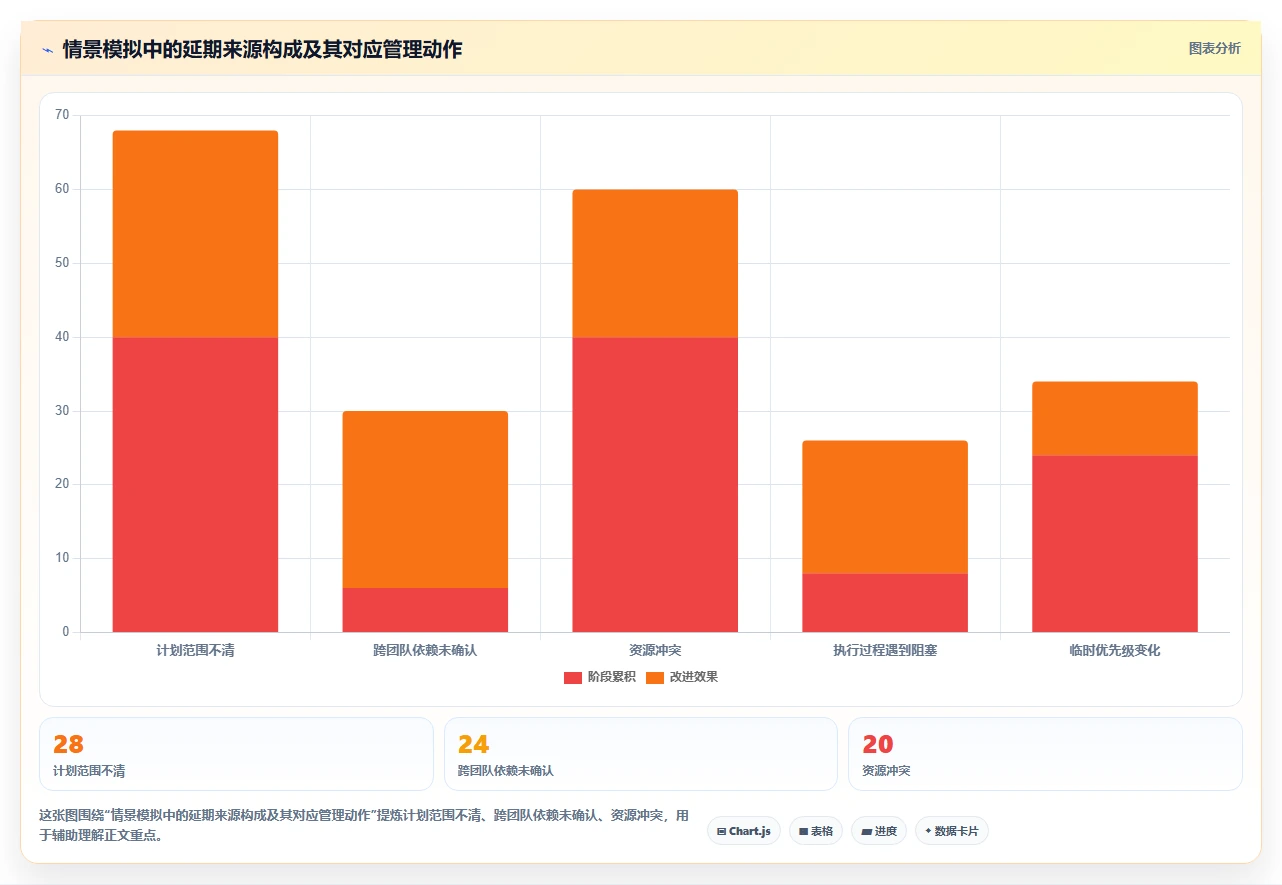Select the red bar segment for 临时优先级变化
1282x885 pixels.
coord(1115,544)
